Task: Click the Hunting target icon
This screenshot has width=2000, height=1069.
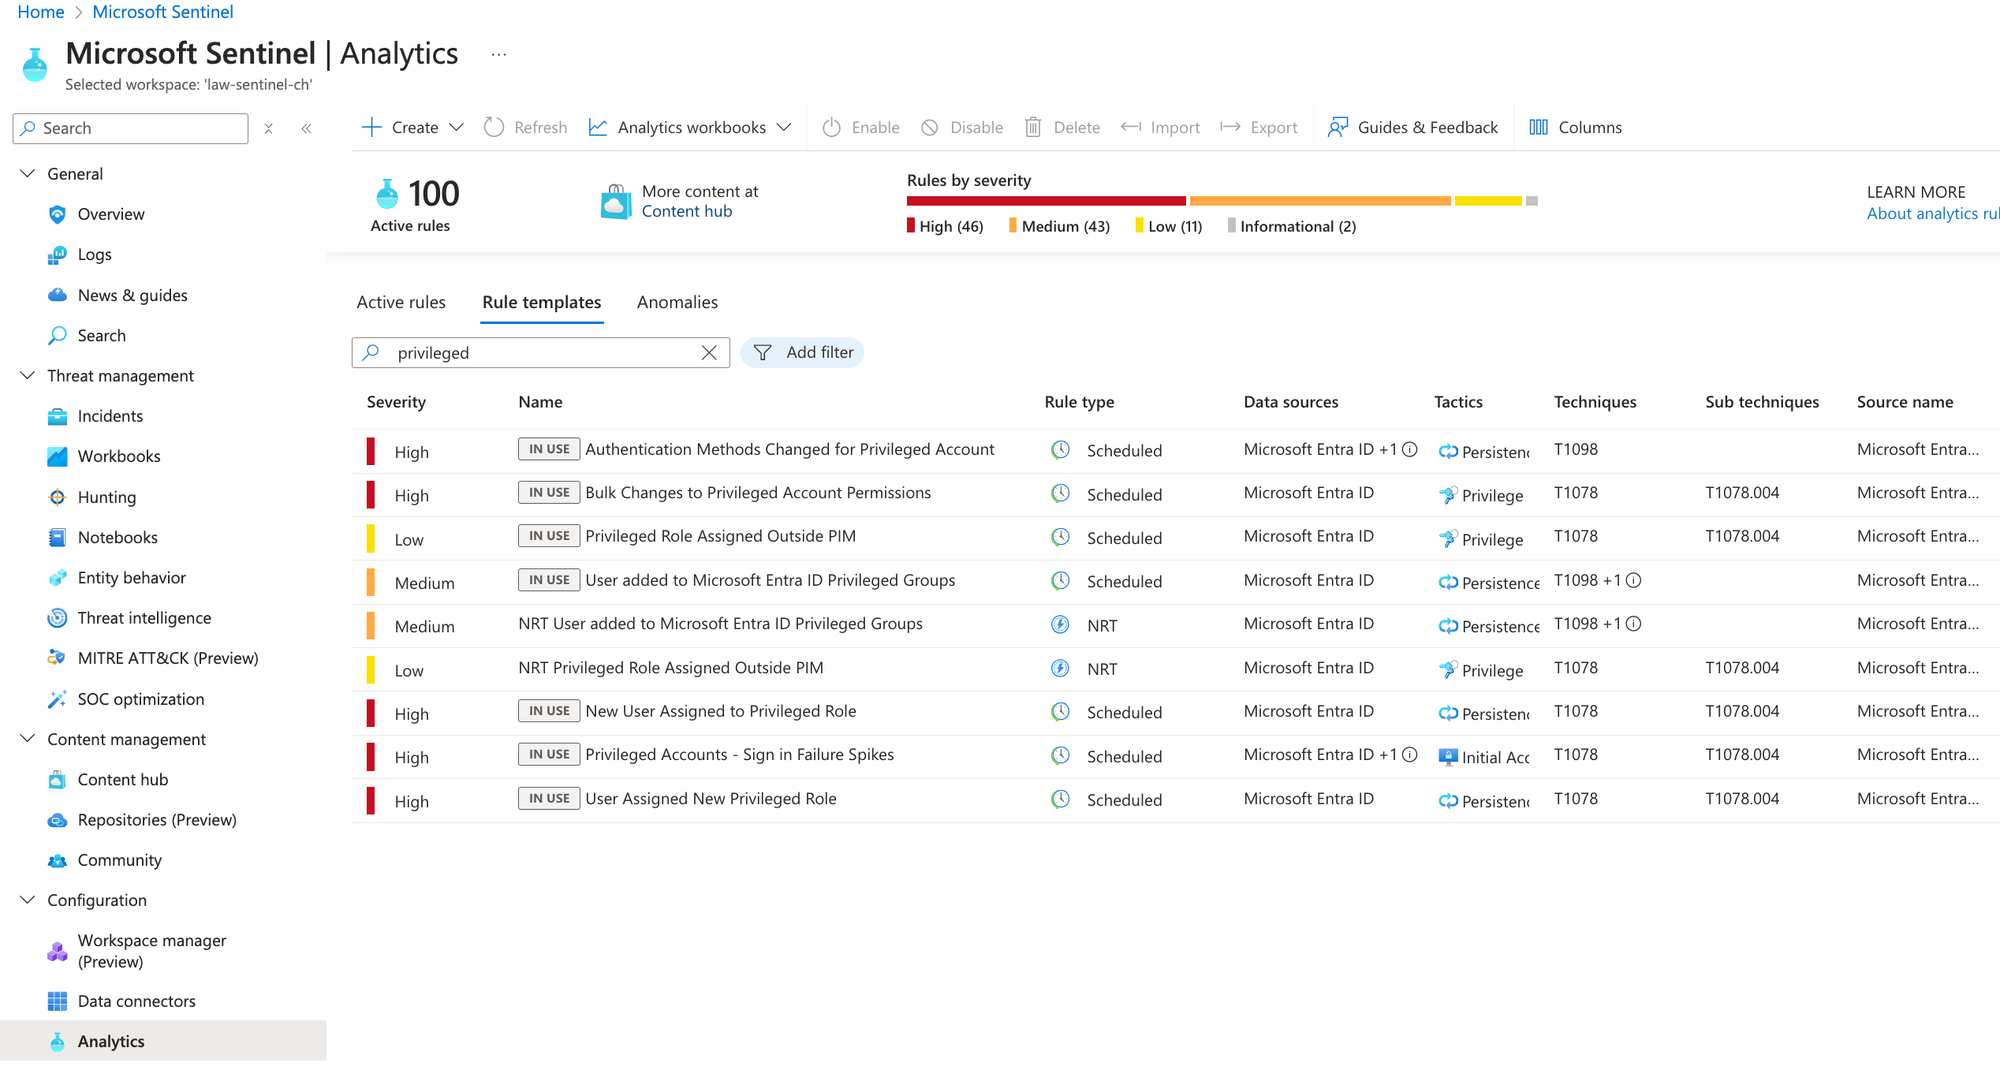Action: tap(57, 497)
